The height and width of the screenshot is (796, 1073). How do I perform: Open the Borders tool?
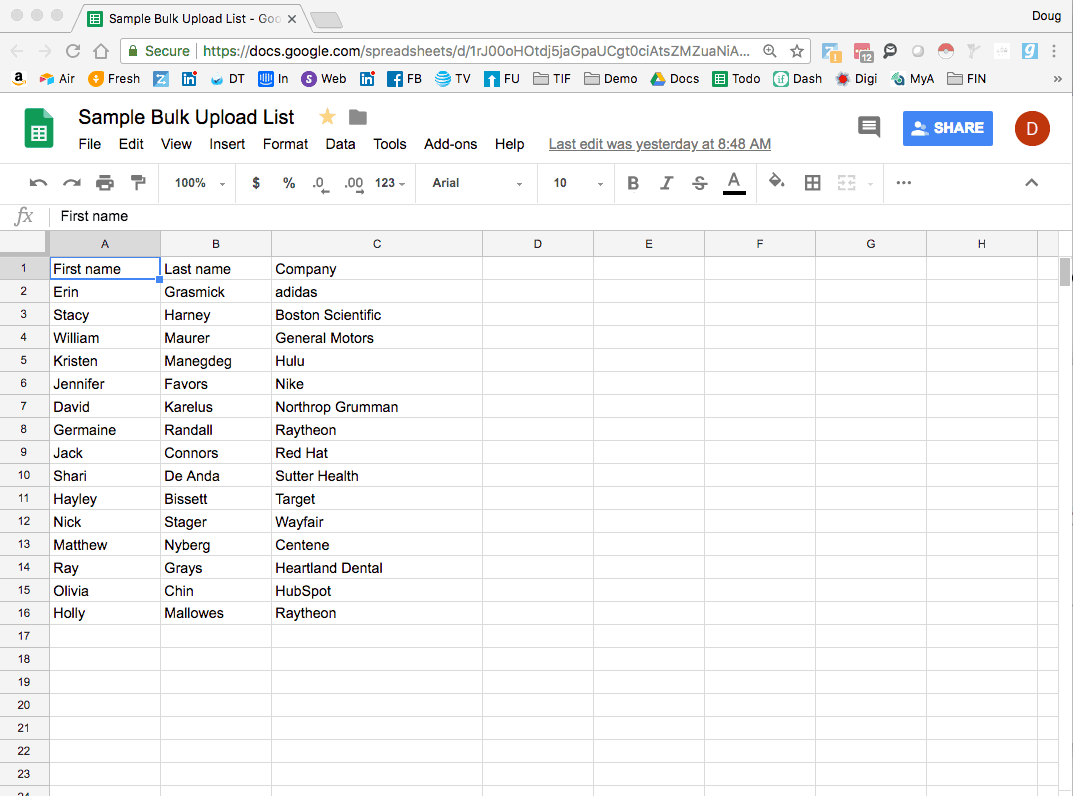coord(812,183)
